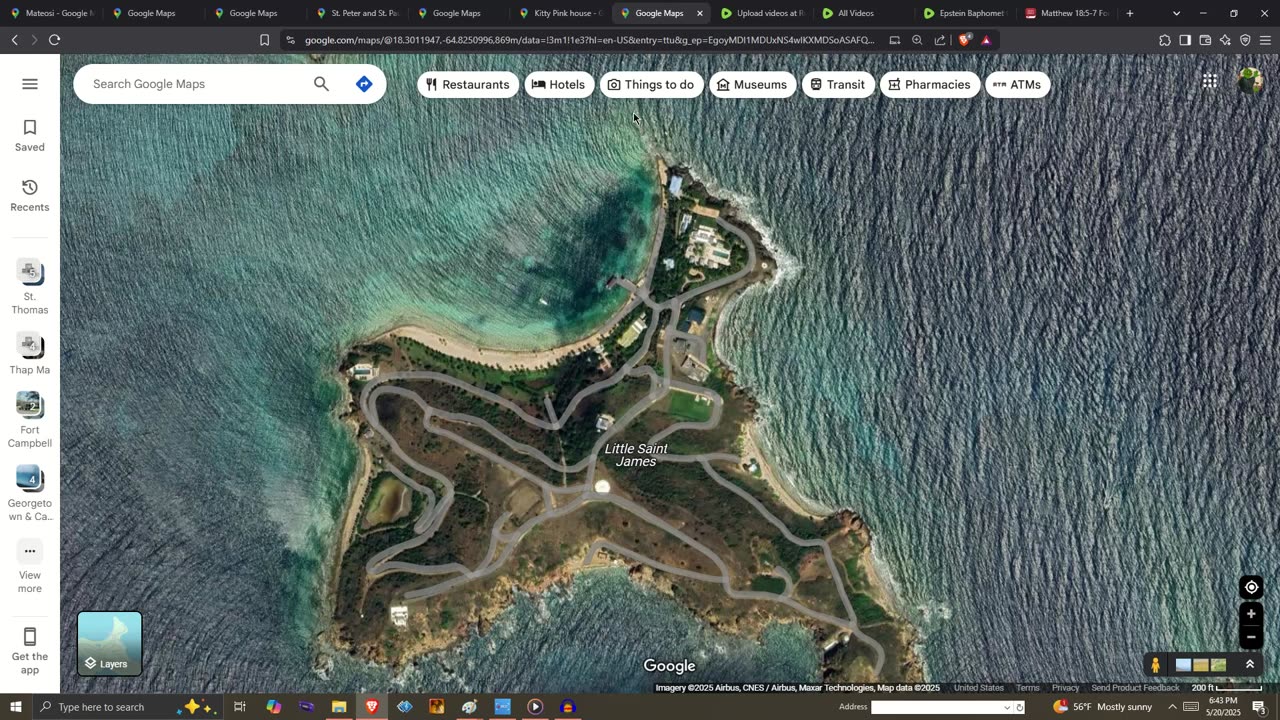Toggle the browser sidebar panel
This screenshot has height=720, width=1280.
pyautogui.click(x=1185, y=40)
